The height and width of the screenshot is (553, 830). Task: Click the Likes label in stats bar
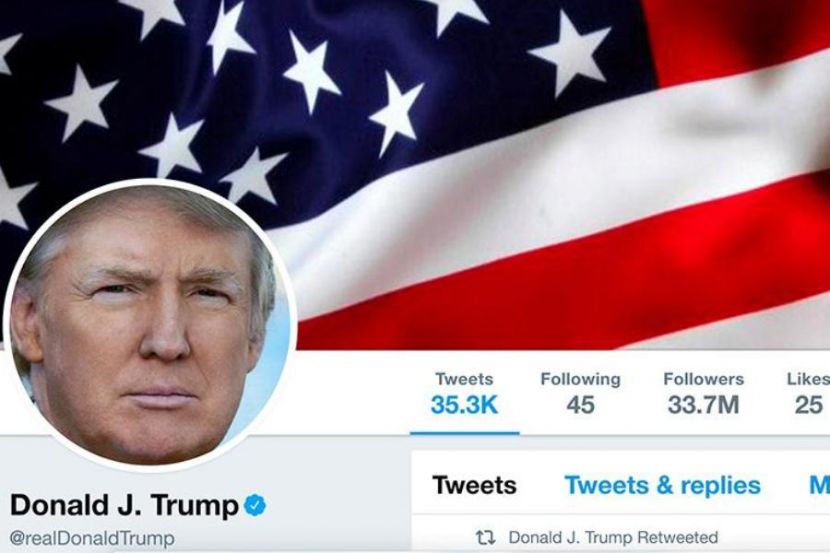(808, 379)
